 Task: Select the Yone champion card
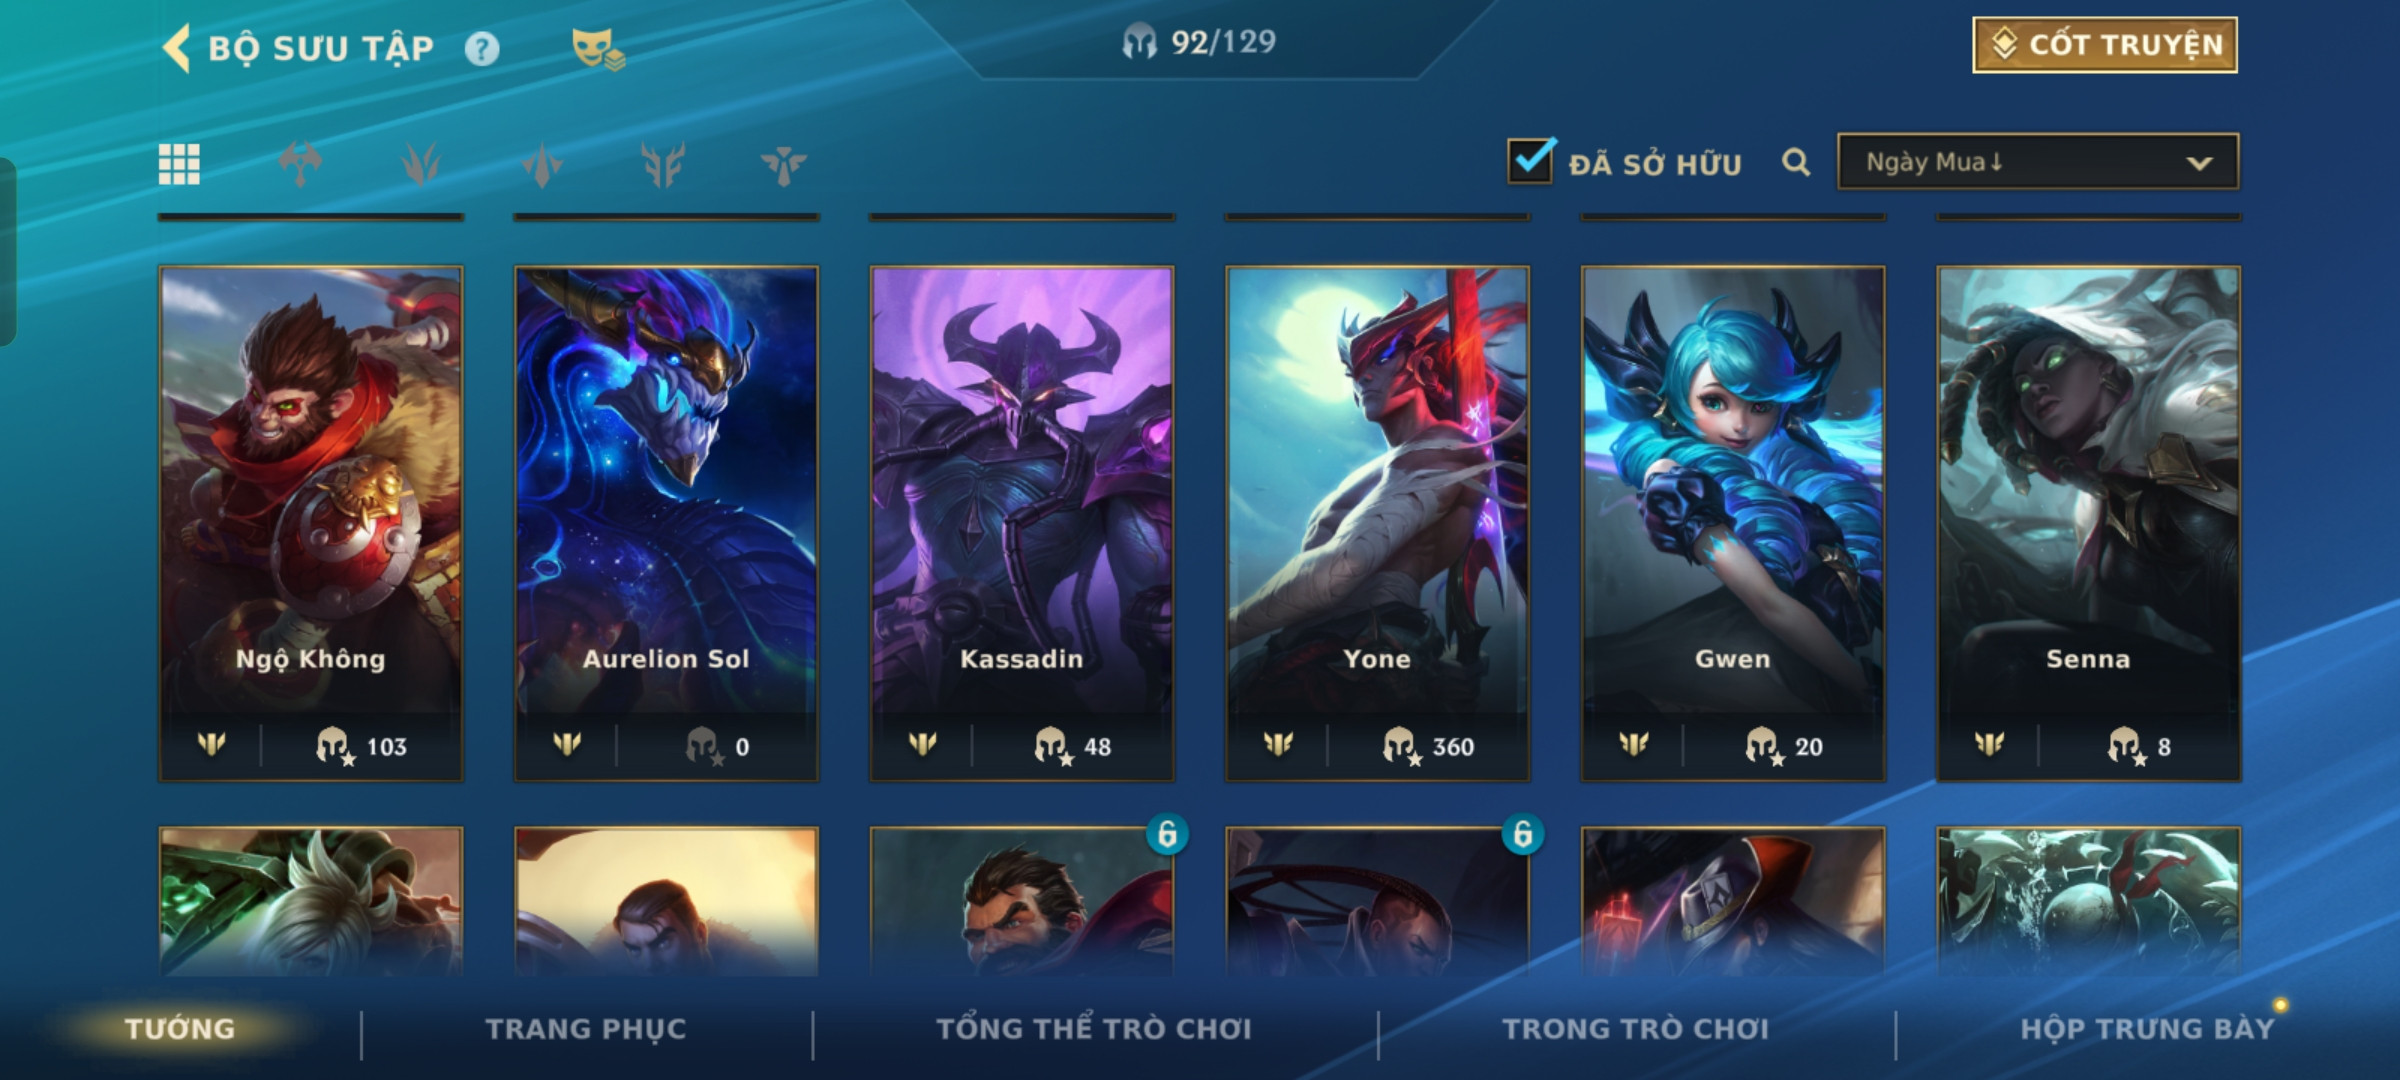(1377, 523)
